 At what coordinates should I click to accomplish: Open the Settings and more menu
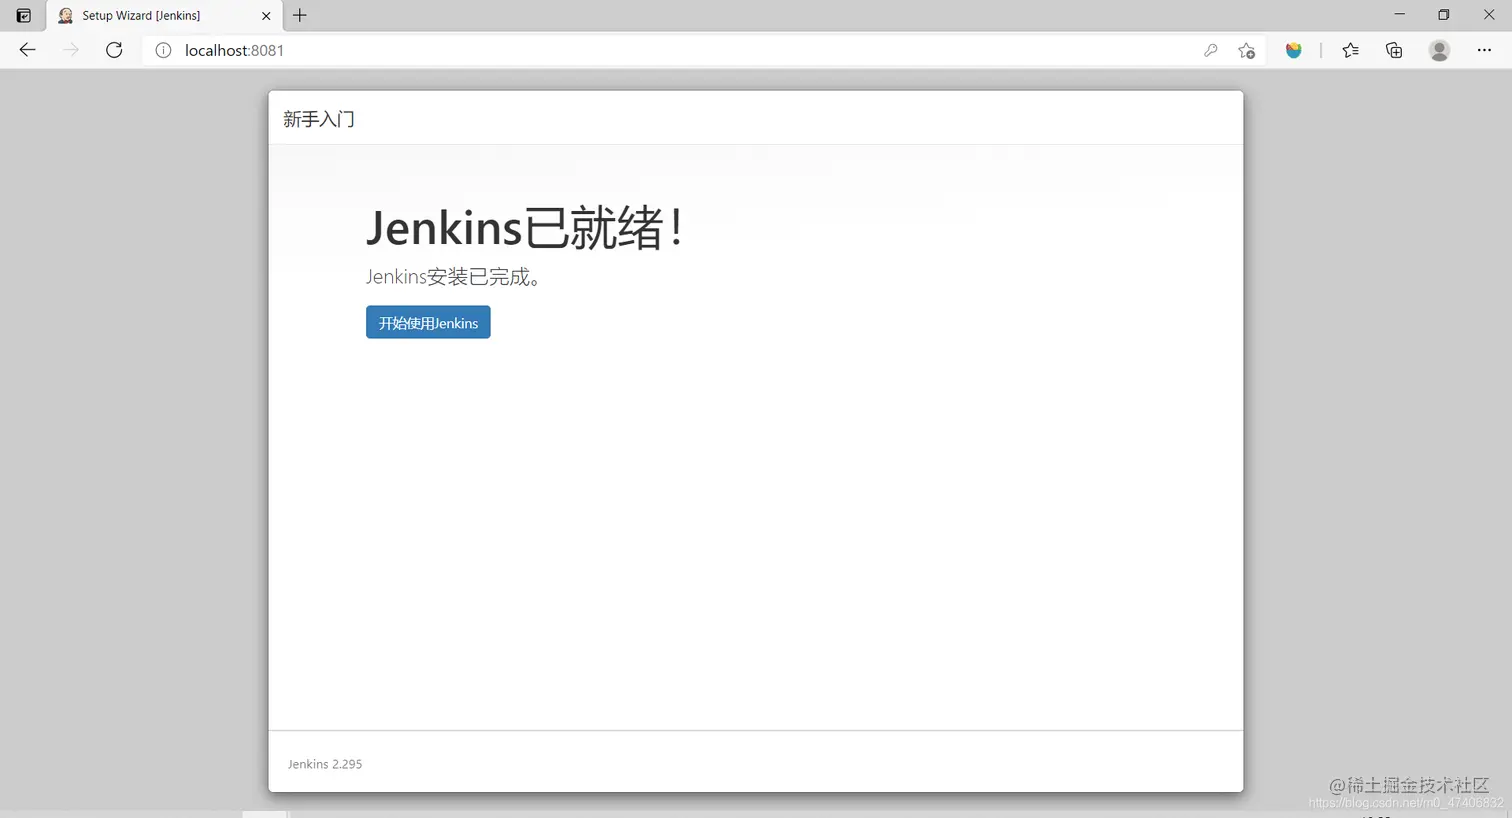coord(1484,50)
